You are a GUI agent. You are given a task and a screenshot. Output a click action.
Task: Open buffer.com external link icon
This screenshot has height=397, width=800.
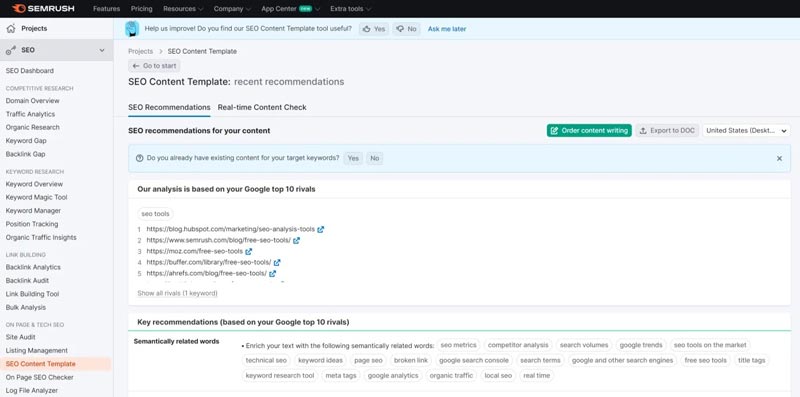click(x=277, y=262)
